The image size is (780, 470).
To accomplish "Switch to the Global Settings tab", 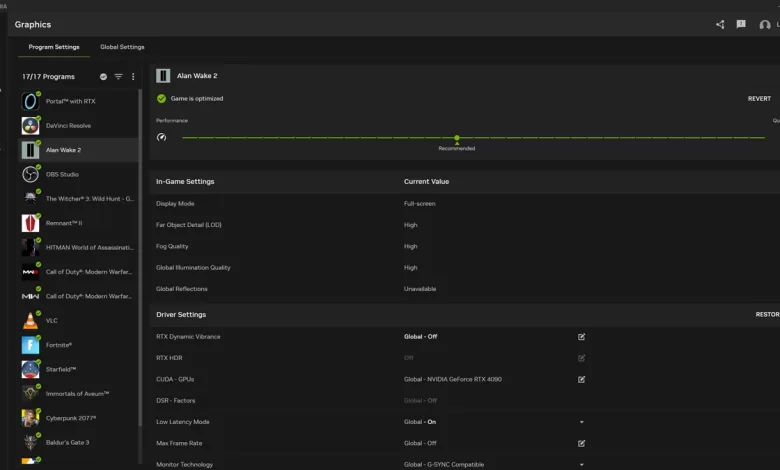I will click(122, 47).
